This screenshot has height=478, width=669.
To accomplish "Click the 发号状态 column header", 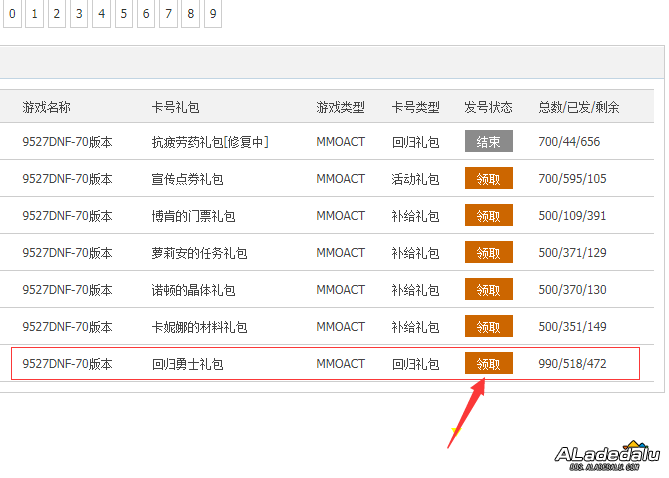I will 488,107.
